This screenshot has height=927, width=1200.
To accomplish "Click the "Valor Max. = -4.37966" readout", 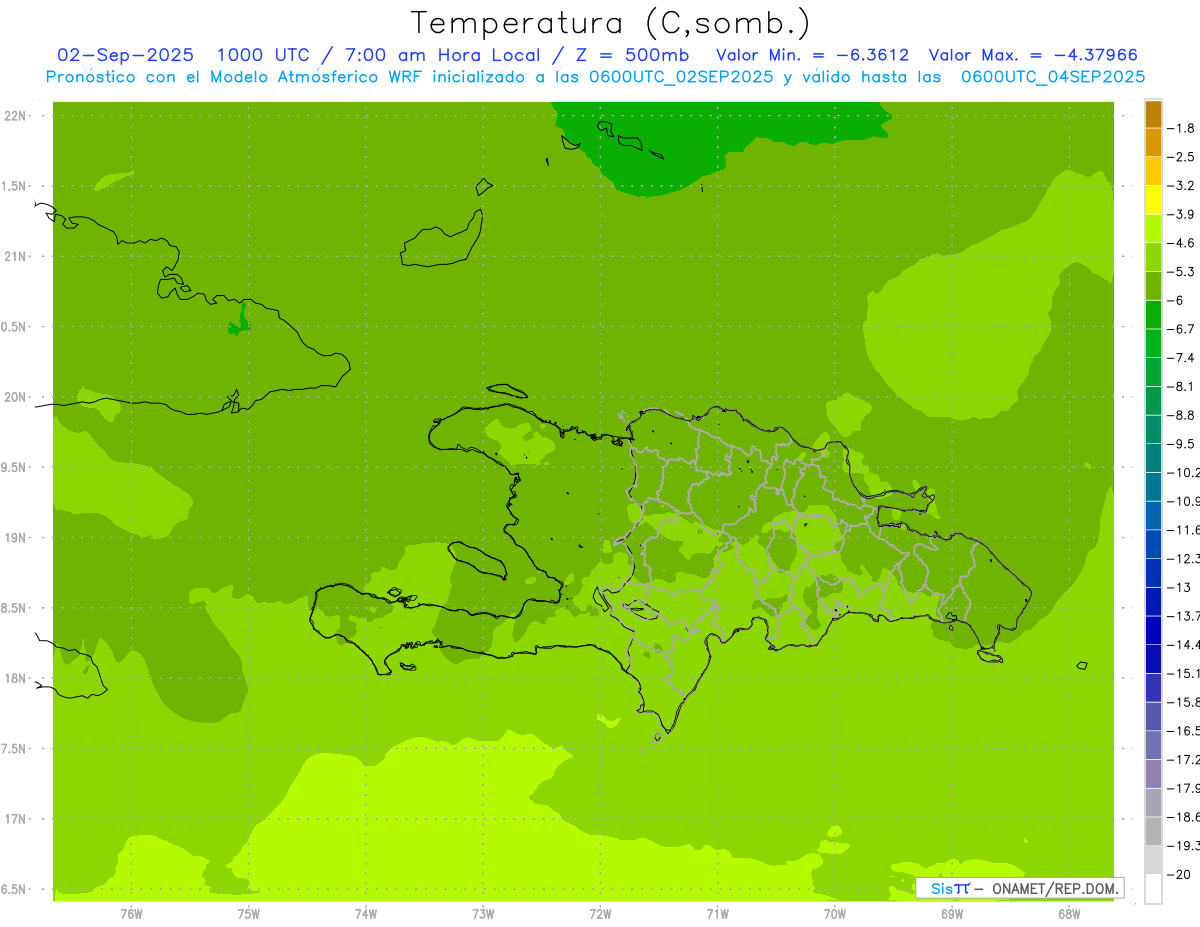I will (x=1033, y=55).
